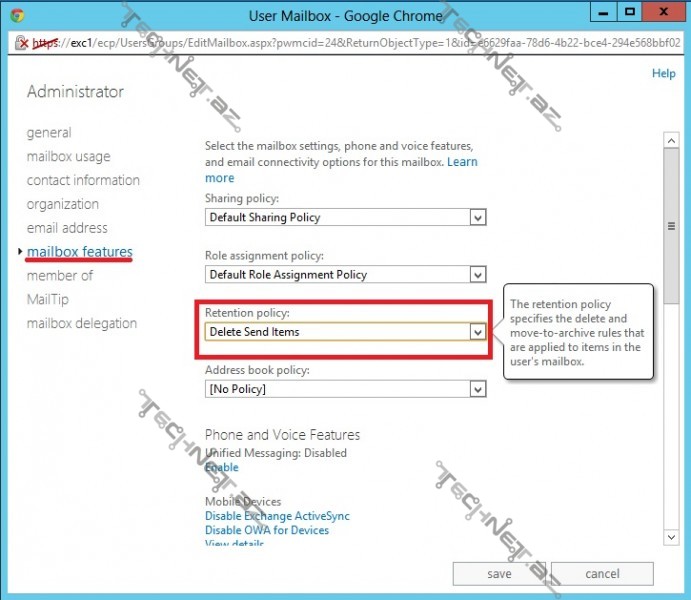This screenshot has height=600, width=691.
Task: Click the Address book policy label
Action: (x=257, y=370)
